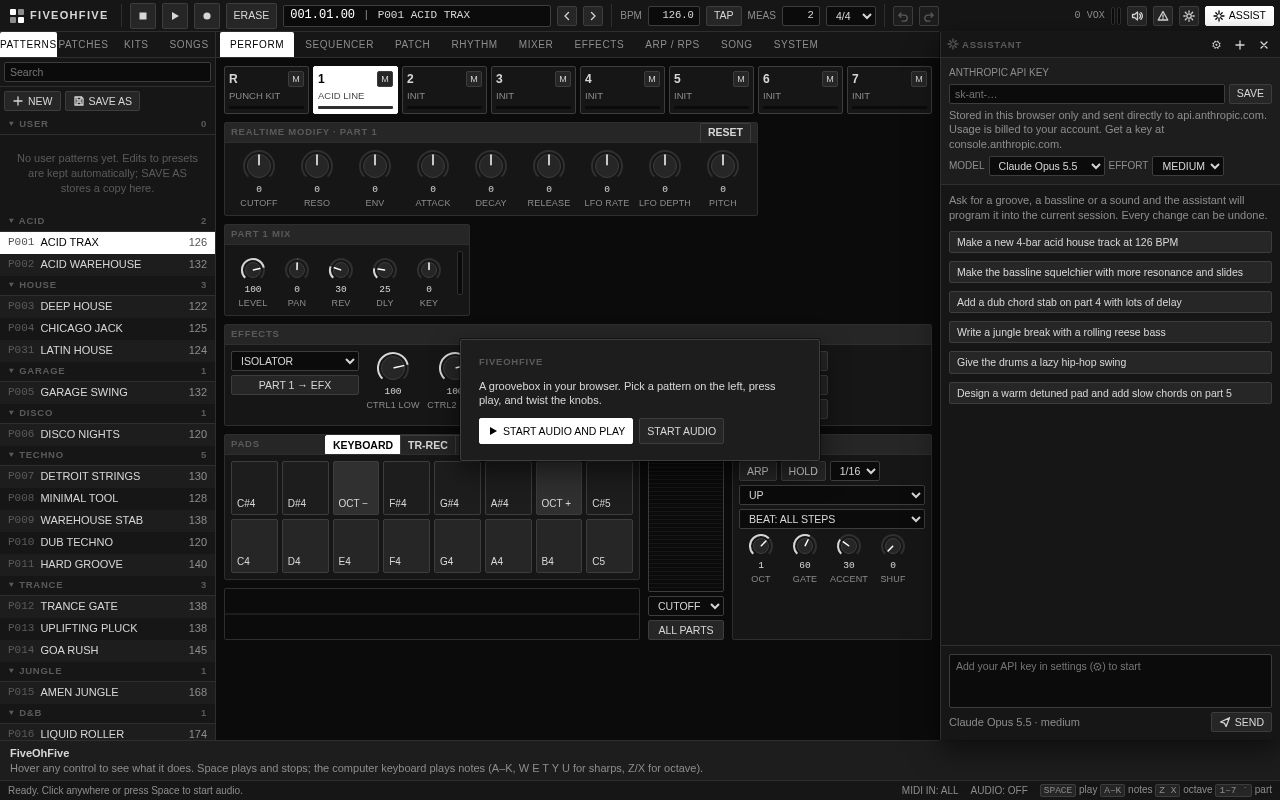1280x800 pixels.
Task: Click the record transport button
Action: [207, 16]
